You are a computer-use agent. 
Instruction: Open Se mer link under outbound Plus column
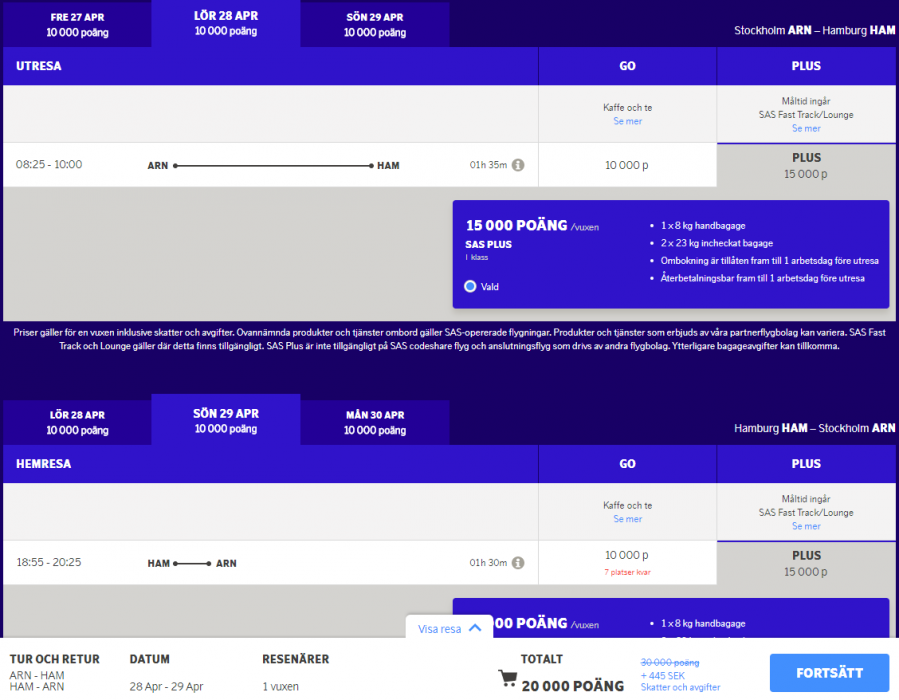806,128
